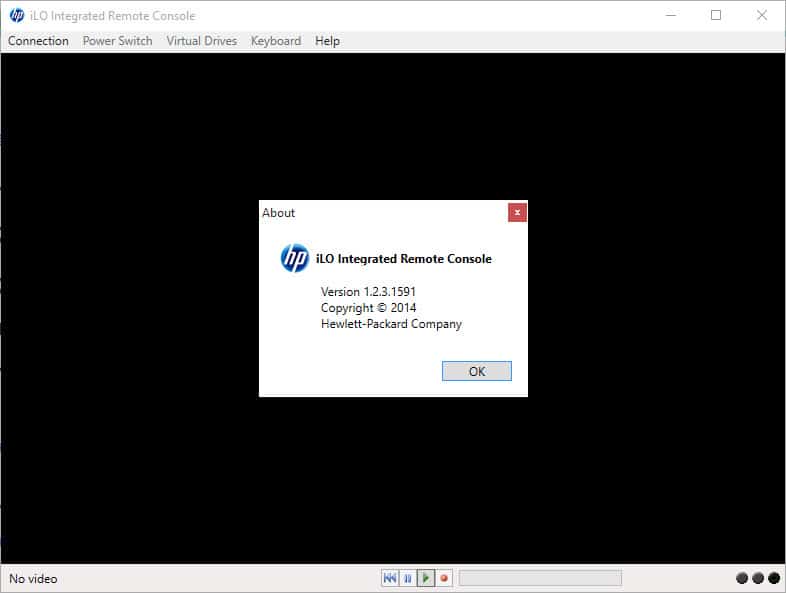Click the 'About' dialog title
This screenshot has height=593, width=786.
[x=278, y=213]
